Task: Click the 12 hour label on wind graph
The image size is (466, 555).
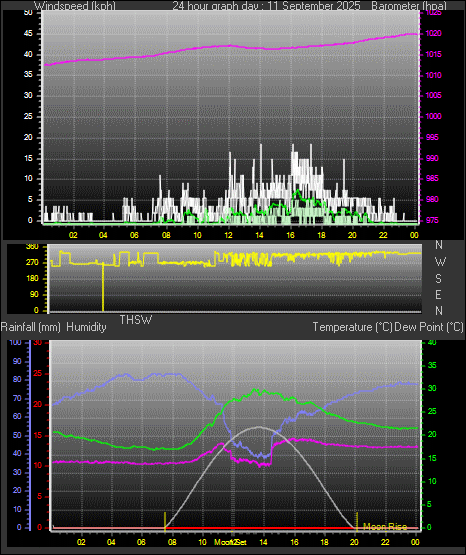Action: tap(228, 235)
